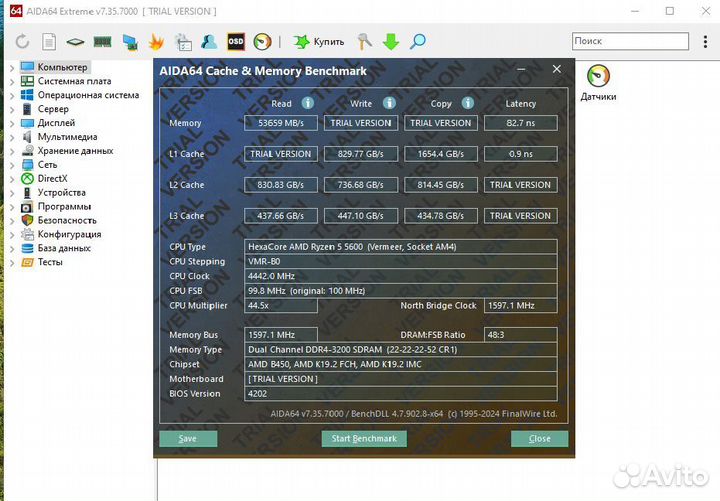This screenshot has width=720, height=501.
Task: Open the Report page icon
Action: pyautogui.click(x=49, y=42)
